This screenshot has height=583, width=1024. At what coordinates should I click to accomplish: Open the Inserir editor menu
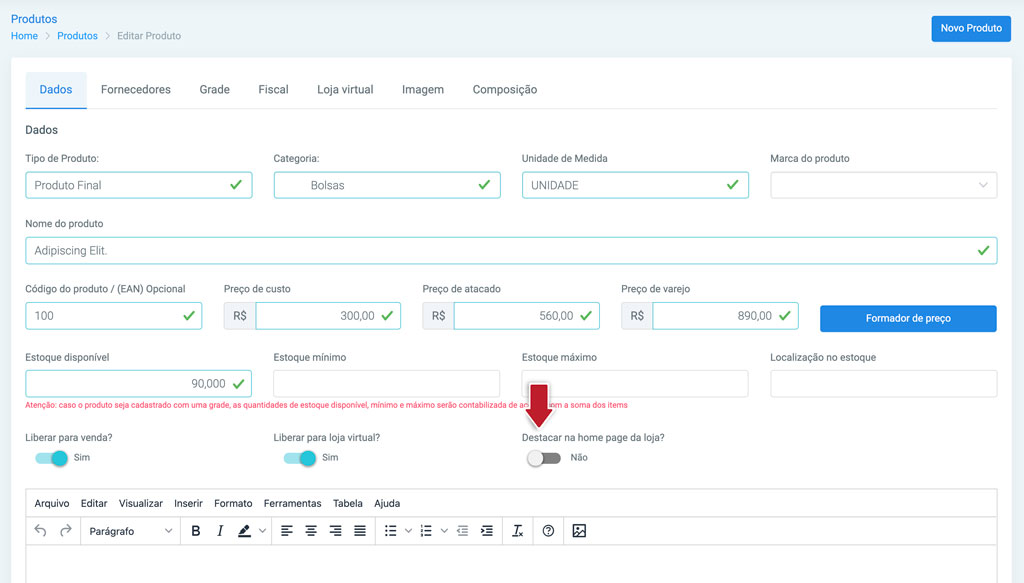(x=188, y=503)
